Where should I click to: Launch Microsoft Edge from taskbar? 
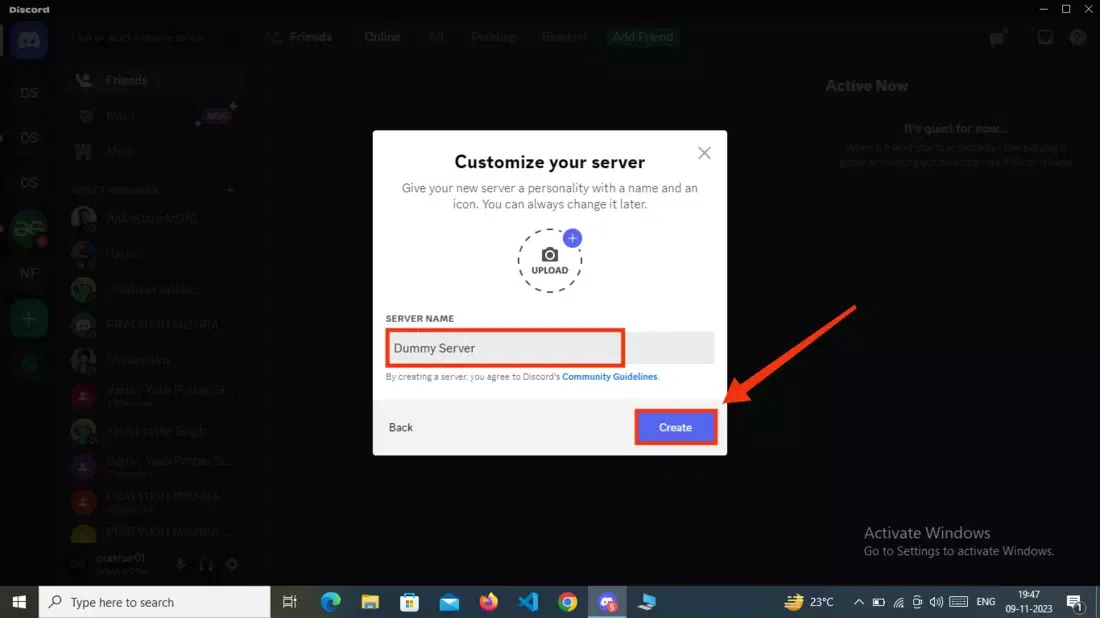pos(330,602)
